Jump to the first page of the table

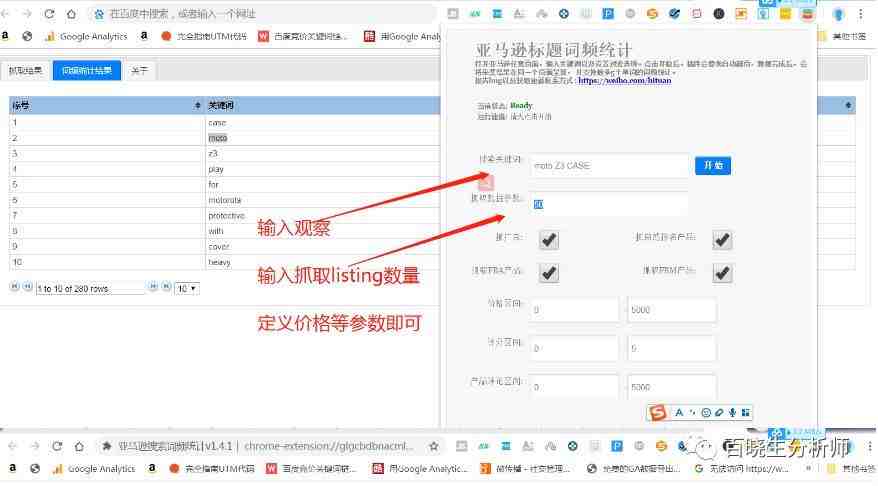tap(14, 286)
